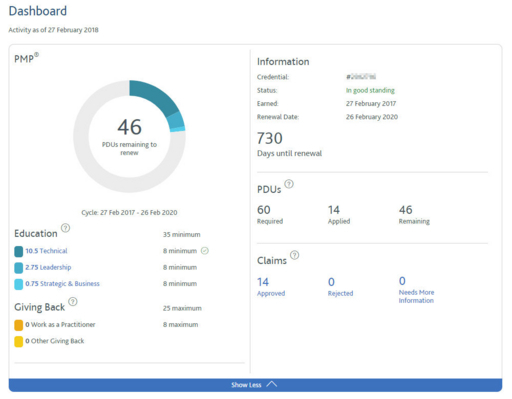This screenshot has height=399, width=512.
Task: Click the green checkmark beside Technical minimum
Action: [205, 251]
